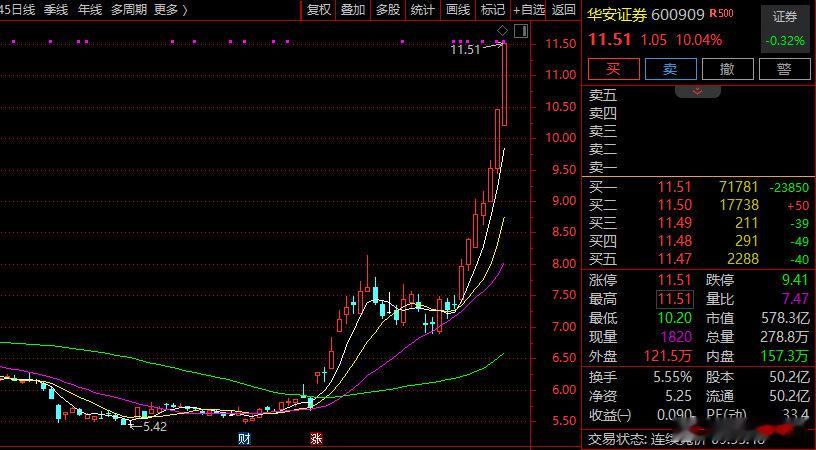Switch to 季线 quarterly chart
This screenshot has height=450, width=816.
[56, 9]
